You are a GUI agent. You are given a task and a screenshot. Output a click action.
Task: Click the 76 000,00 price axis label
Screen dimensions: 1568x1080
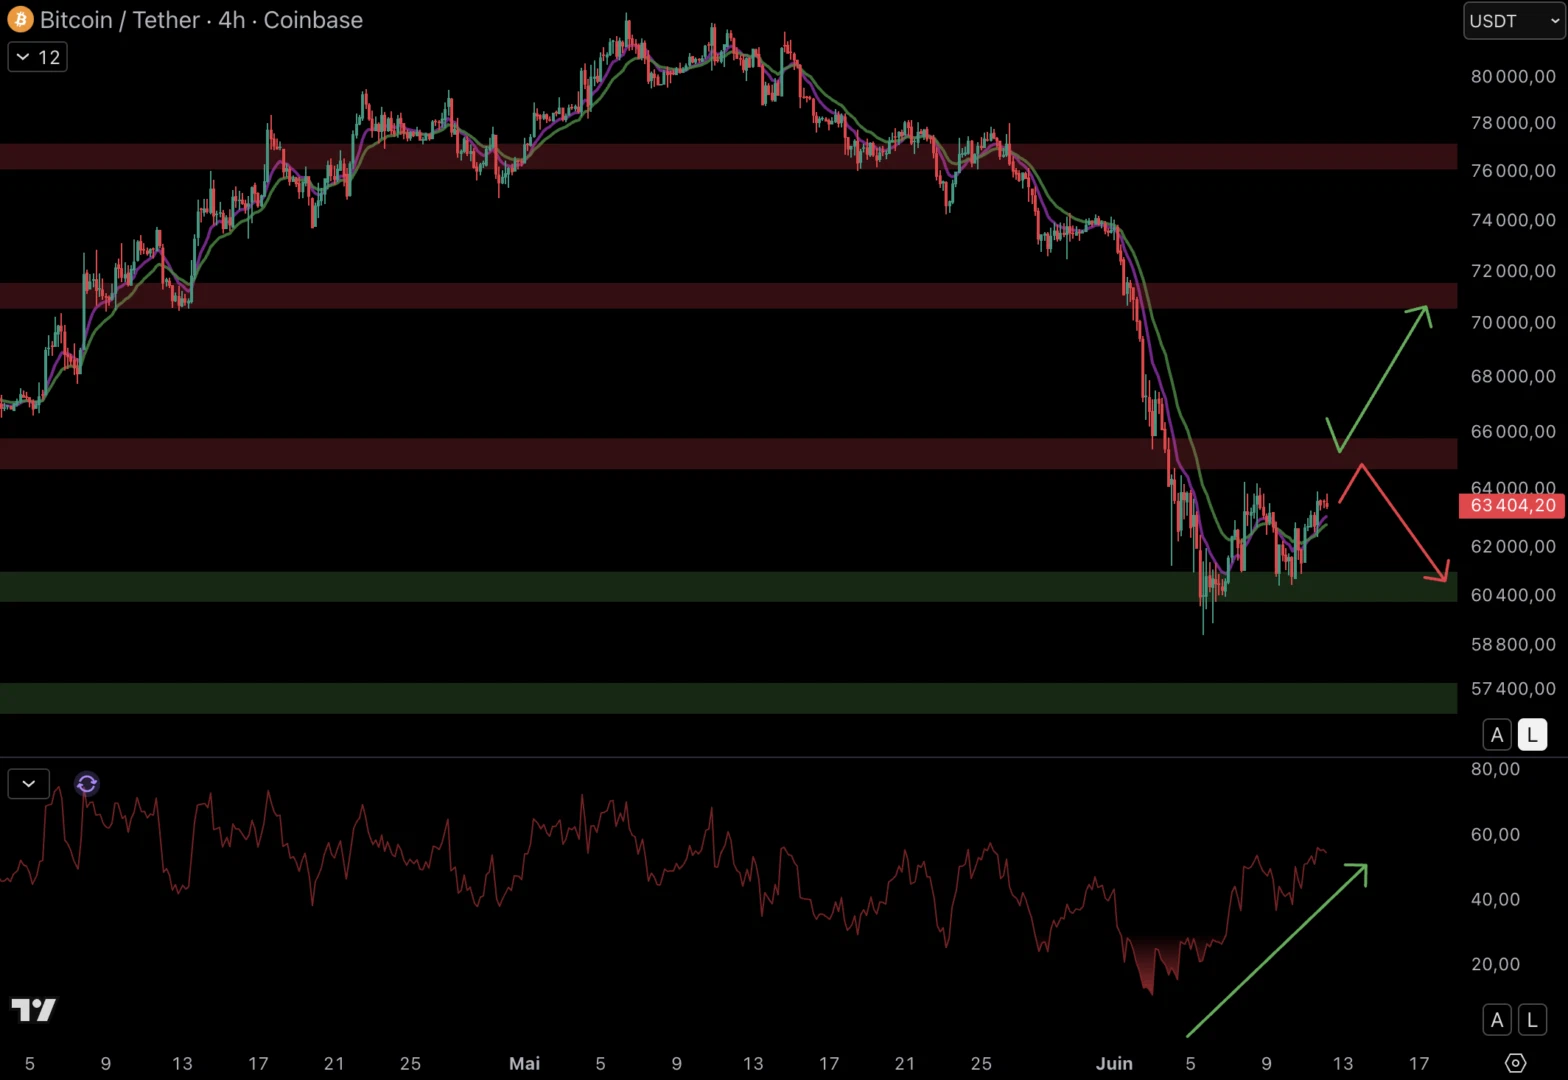click(1513, 170)
